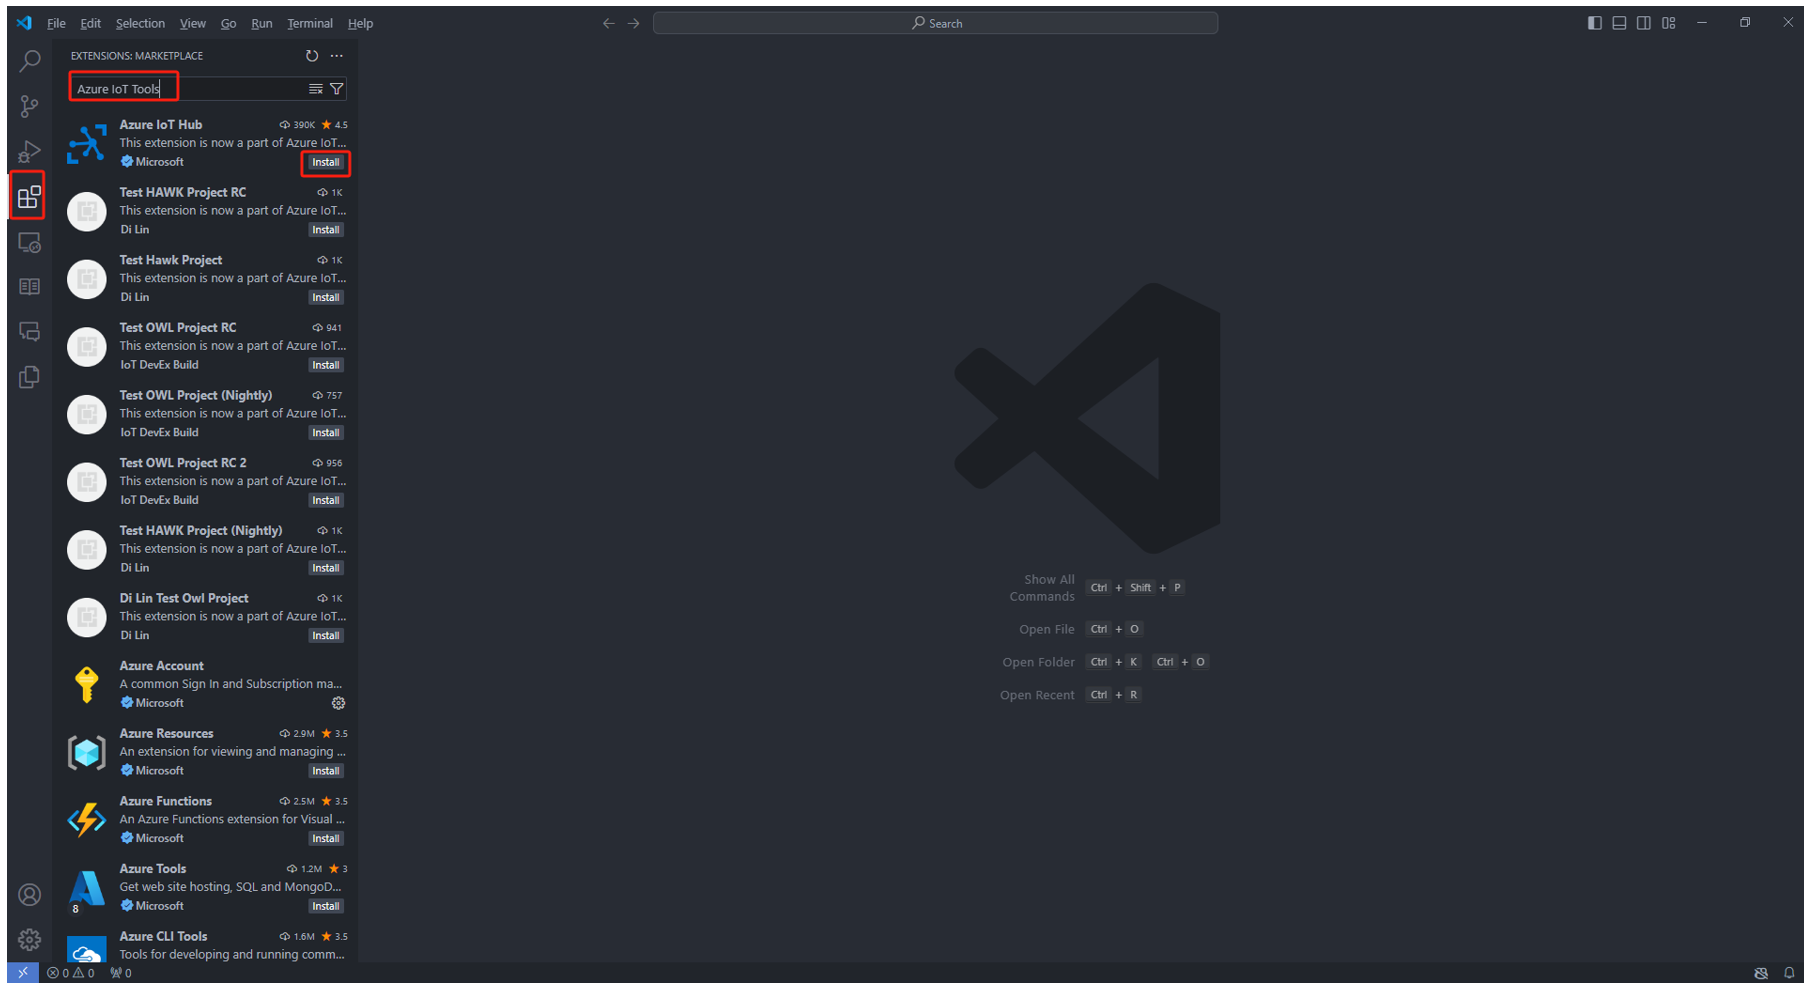
Task: Toggle the bottom panel layout button
Action: pos(1619,23)
